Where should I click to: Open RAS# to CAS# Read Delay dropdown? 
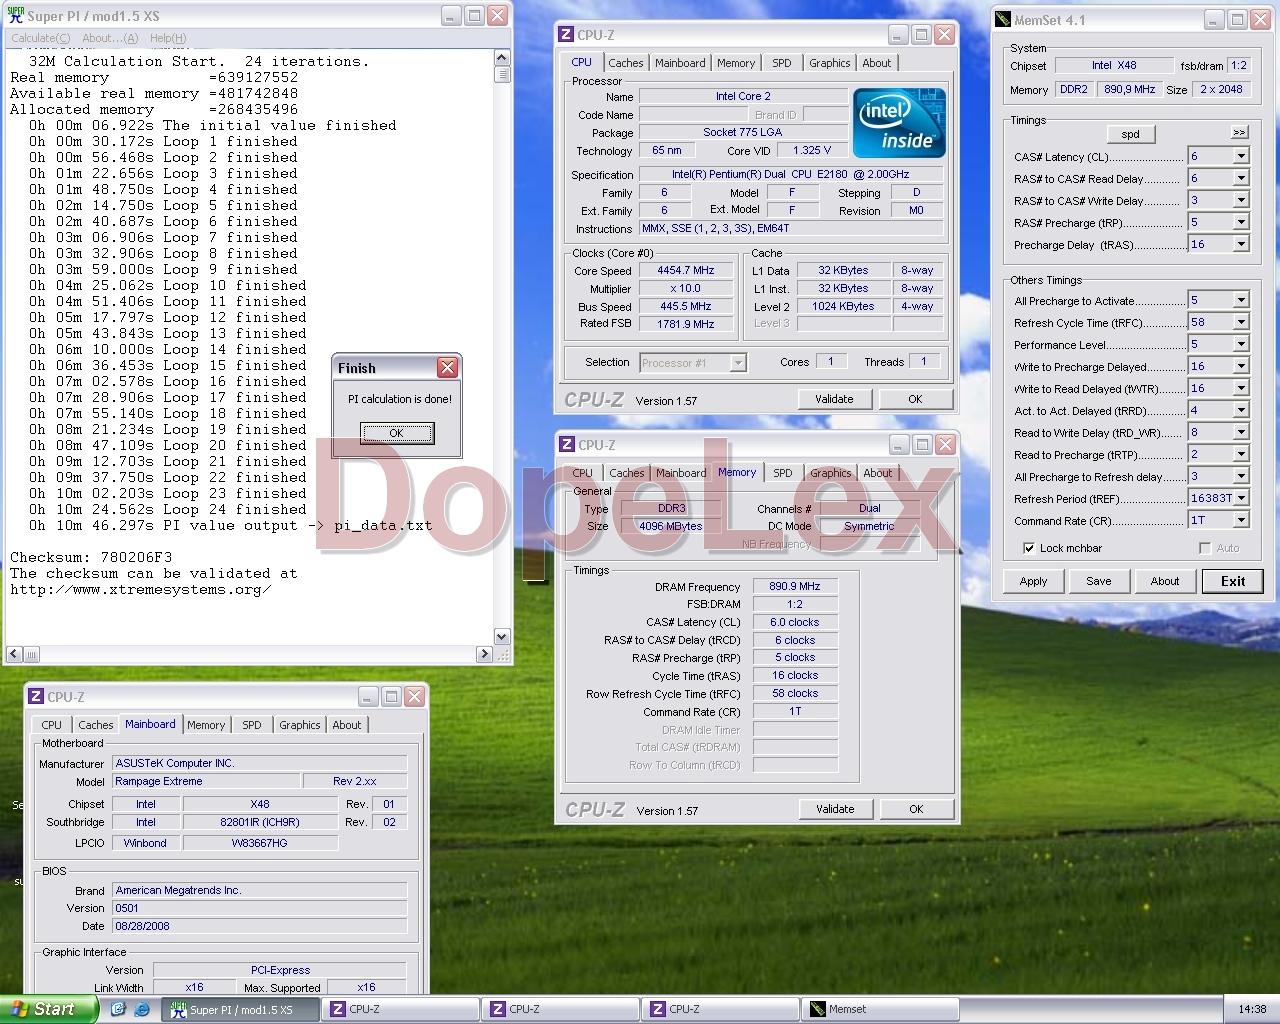(1241, 178)
